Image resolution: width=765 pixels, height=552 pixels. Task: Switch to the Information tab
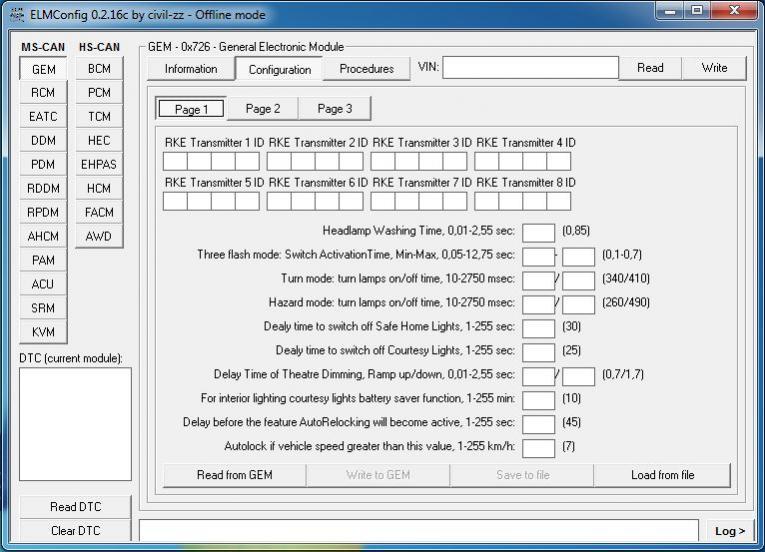tap(191, 69)
